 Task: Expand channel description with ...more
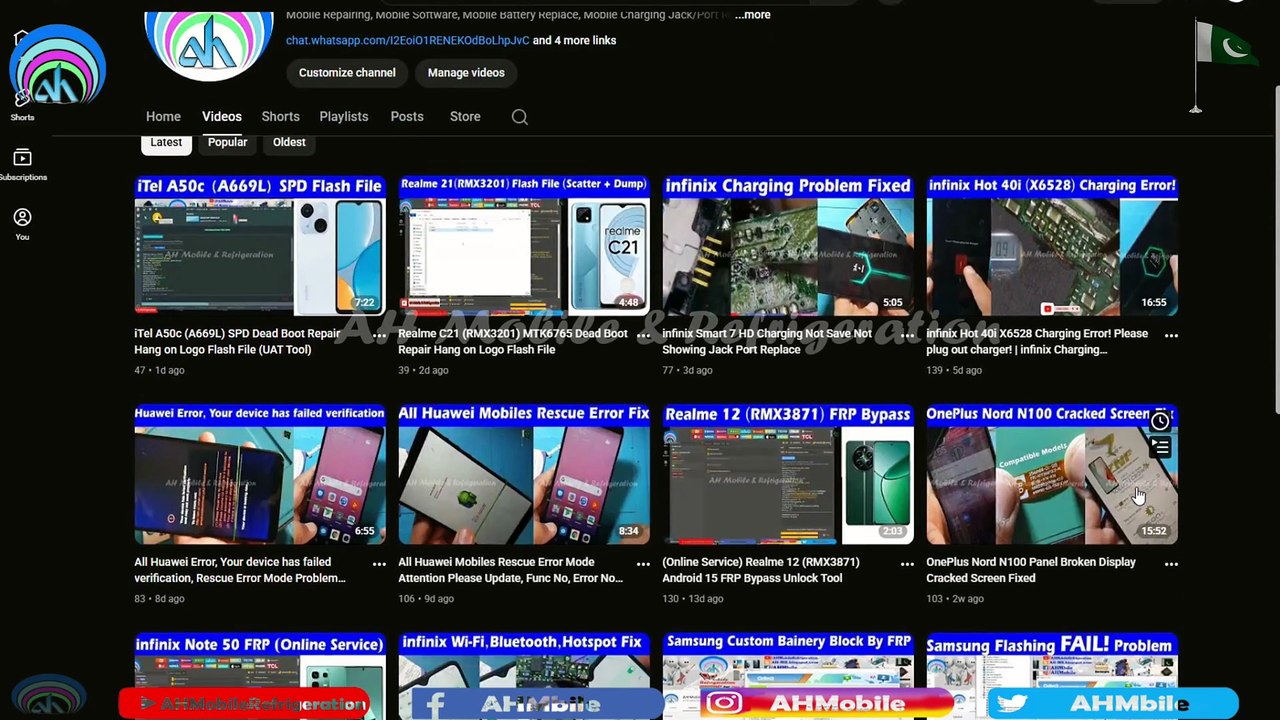click(x=752, y=15)
